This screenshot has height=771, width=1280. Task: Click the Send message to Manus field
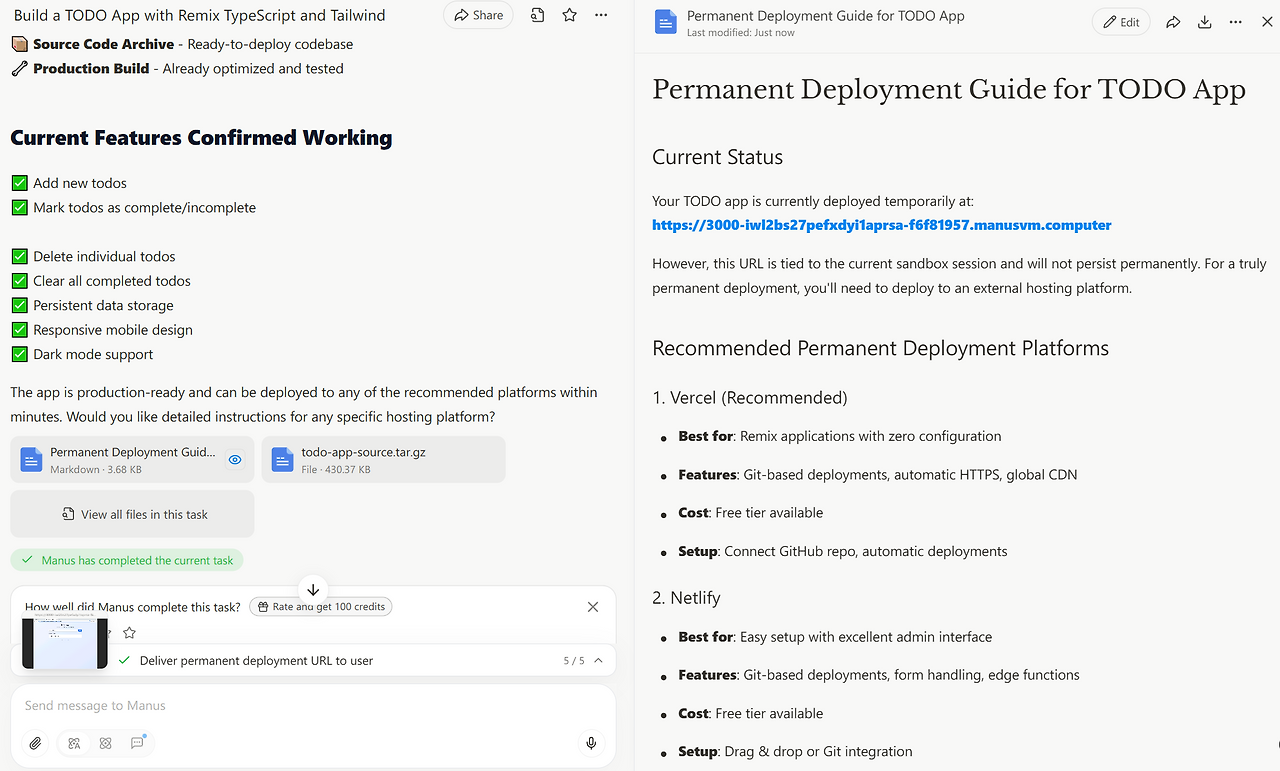(300, 705)
